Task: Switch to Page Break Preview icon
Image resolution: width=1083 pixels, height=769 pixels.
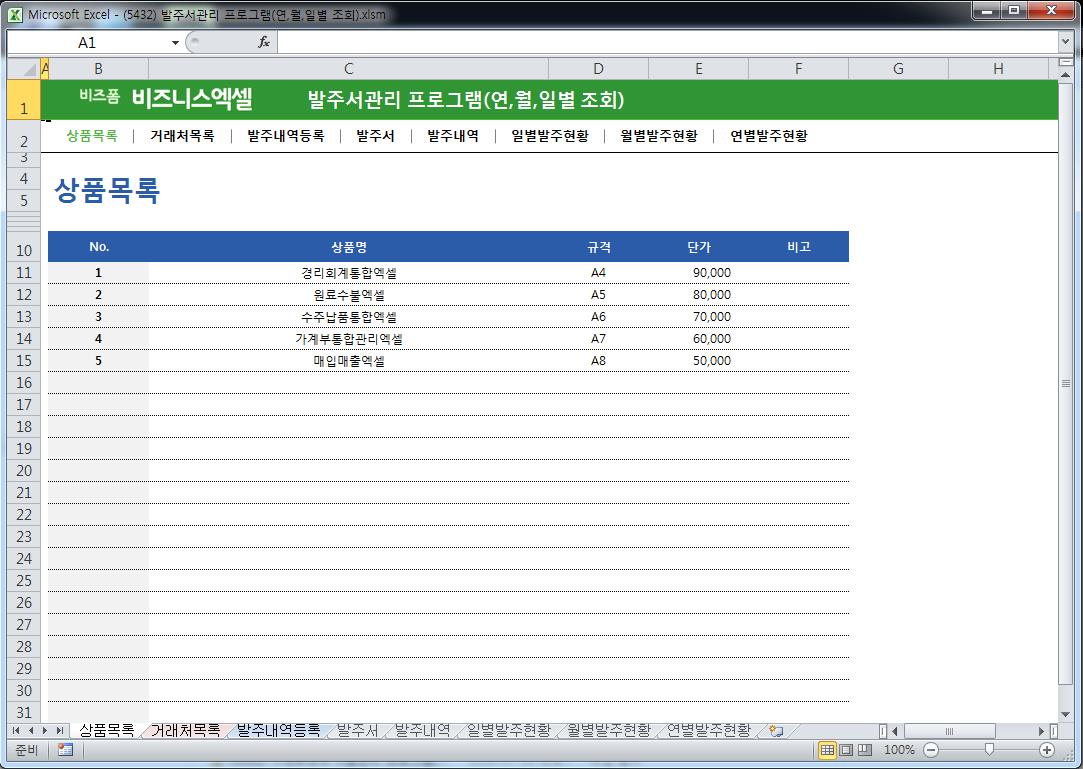Action: pos(864,750)
